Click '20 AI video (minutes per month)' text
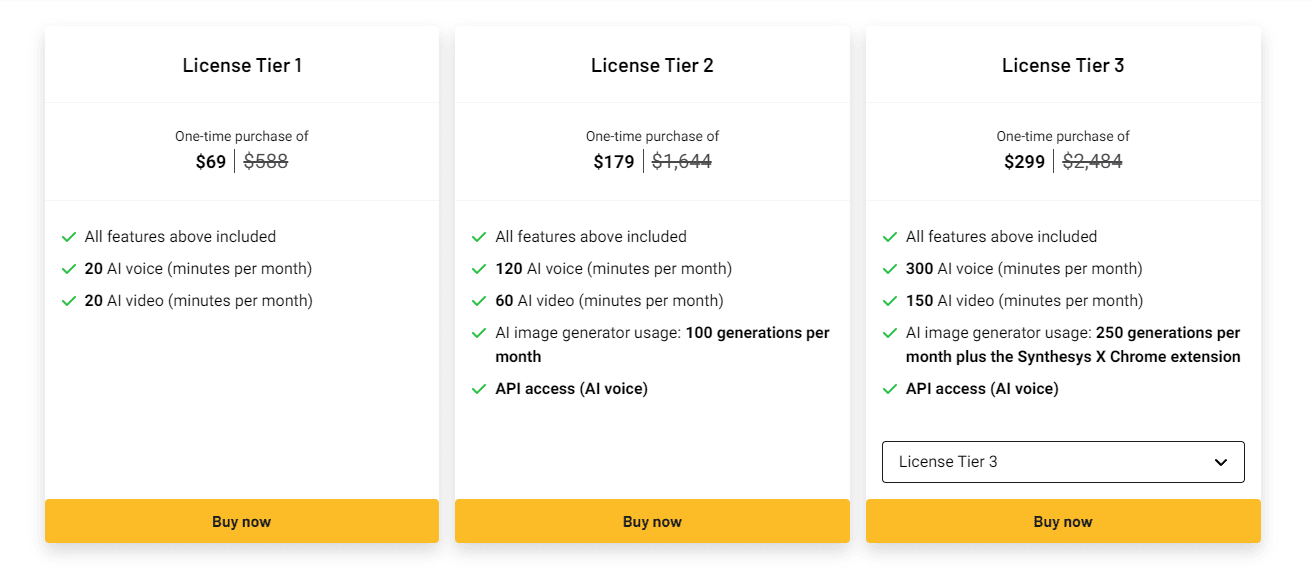Viewport: 1314px width, 575px height. click(x=199, y=301)
